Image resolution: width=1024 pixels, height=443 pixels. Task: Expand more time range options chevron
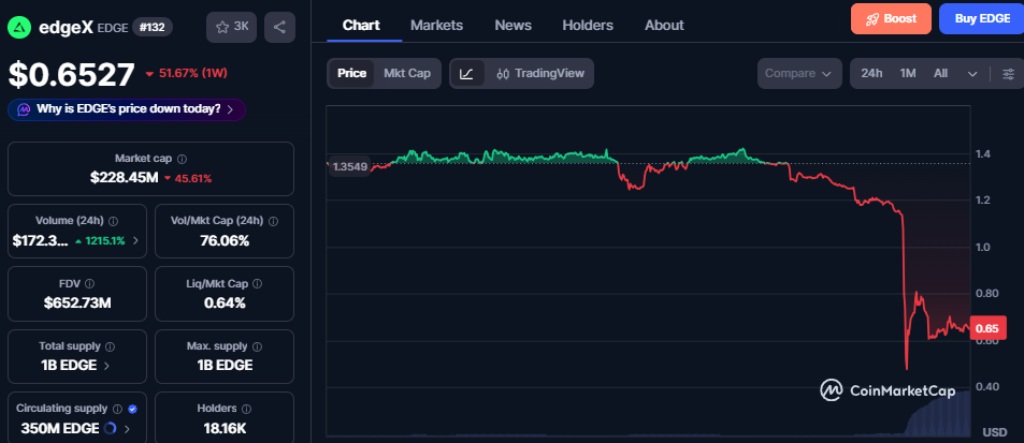(x=972, y=74)
